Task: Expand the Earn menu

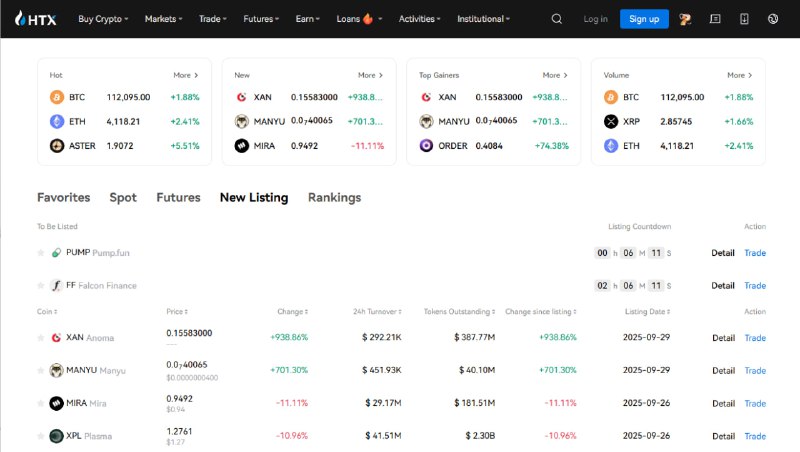Action: coord(308,19)
